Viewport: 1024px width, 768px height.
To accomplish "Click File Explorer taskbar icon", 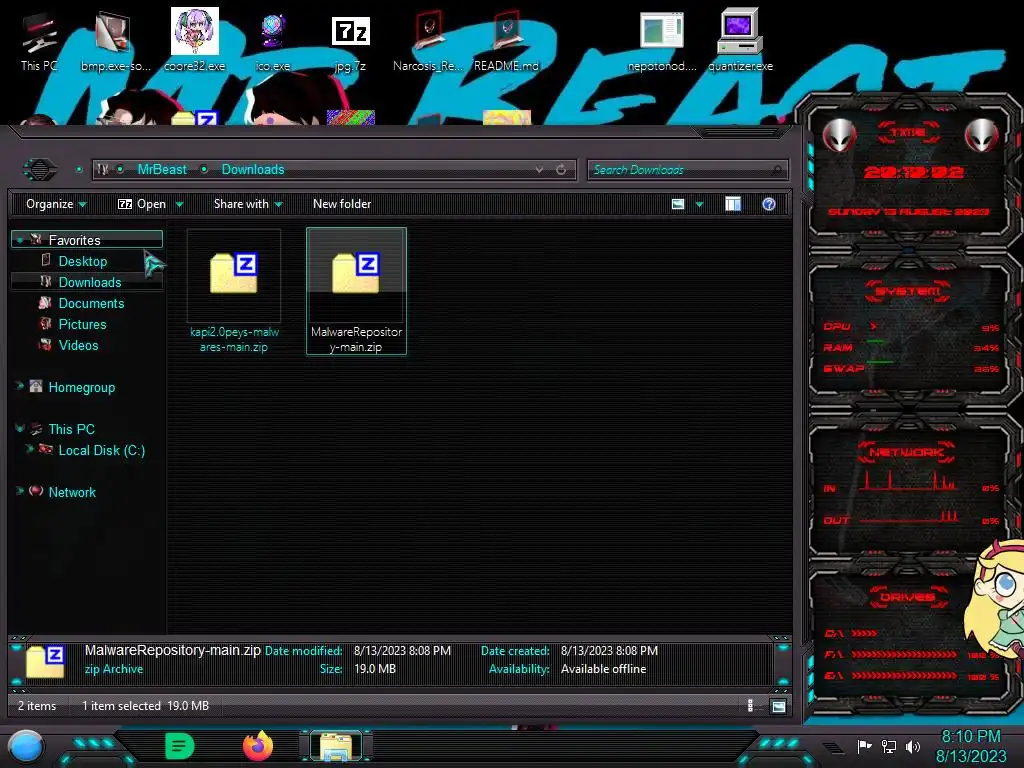I will click(336, 747).
